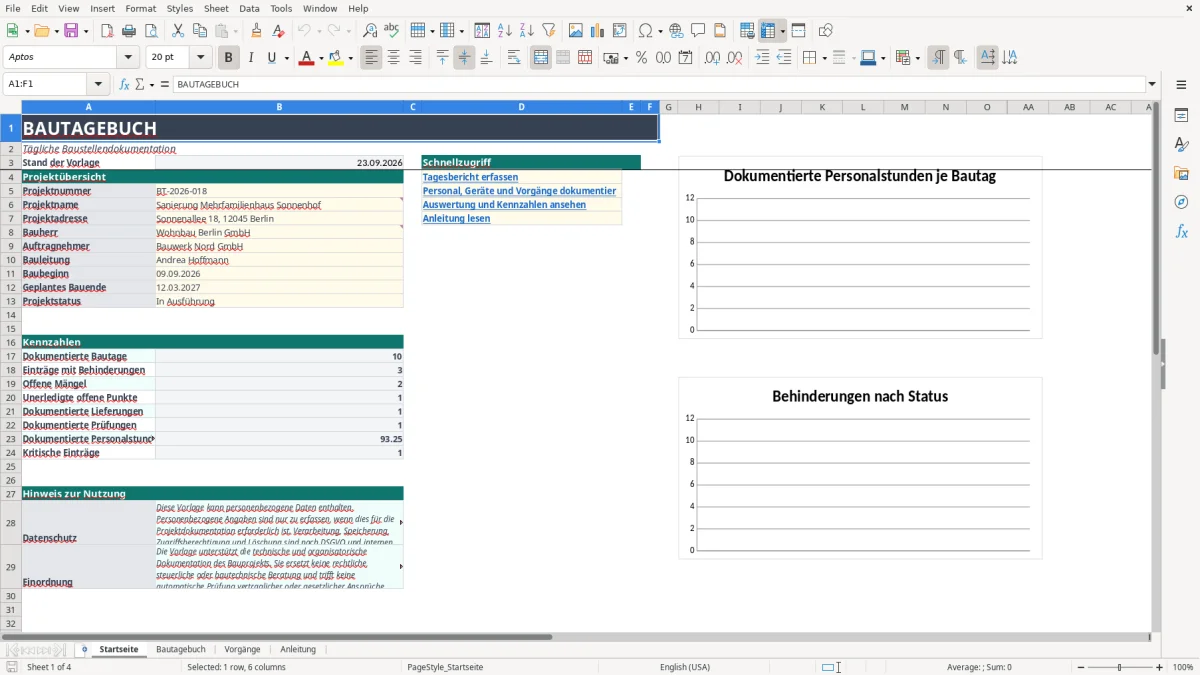This screenshot has height=675, width=1200.
Task: Export directly as PDF
Action: coord(106,31)
